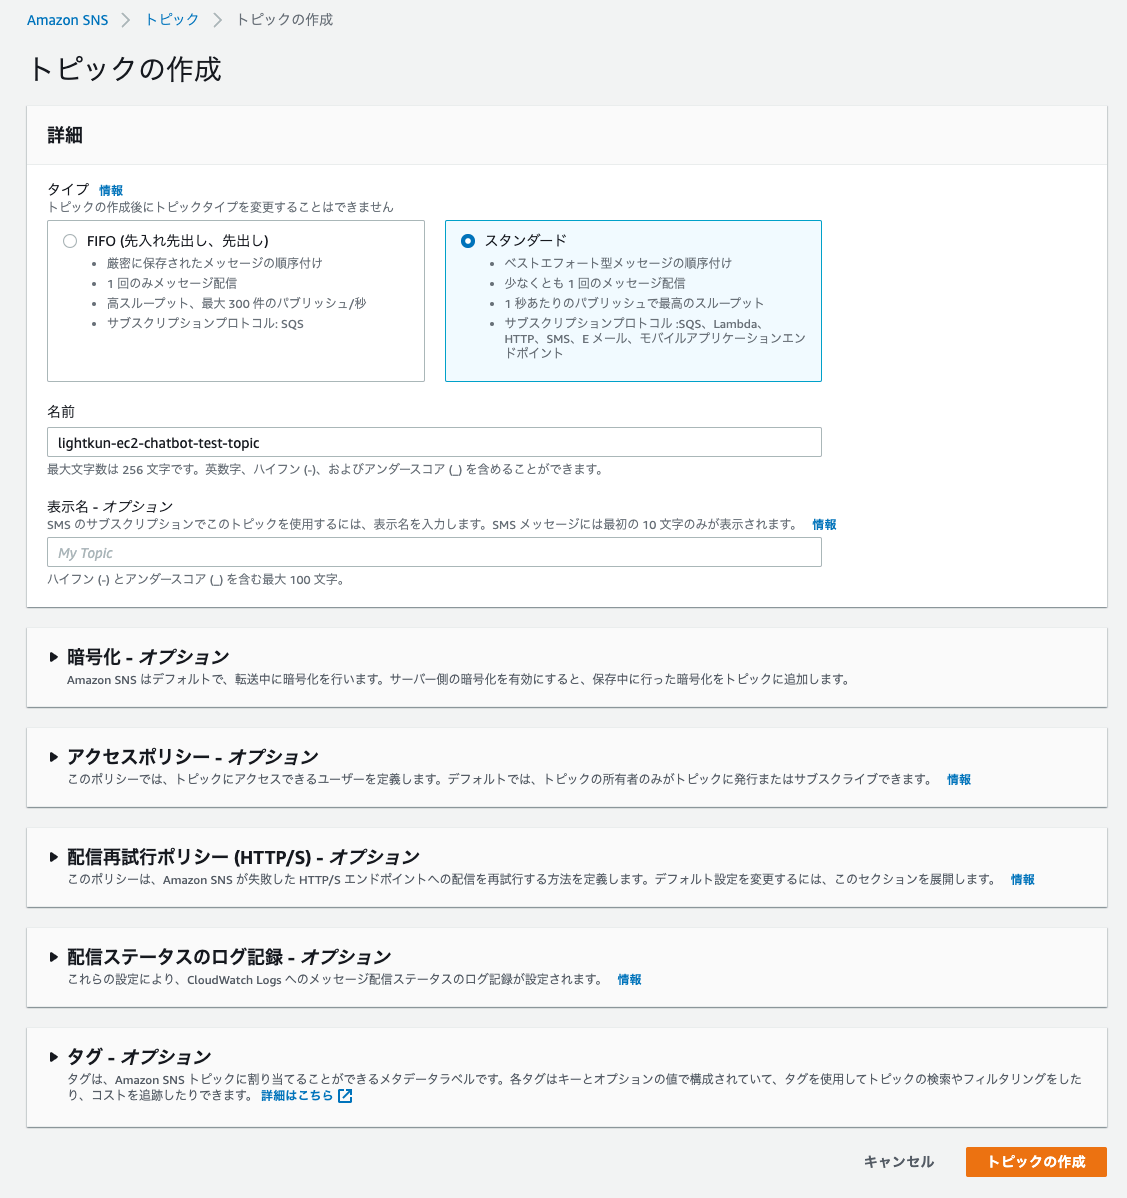
Task: Open Amazon SNS breadcrumb link
Action: 67,20
